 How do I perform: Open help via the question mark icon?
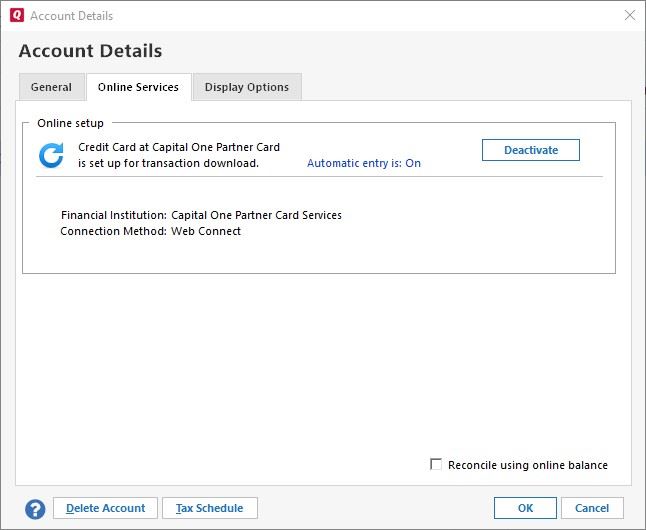tap(35, 509)
